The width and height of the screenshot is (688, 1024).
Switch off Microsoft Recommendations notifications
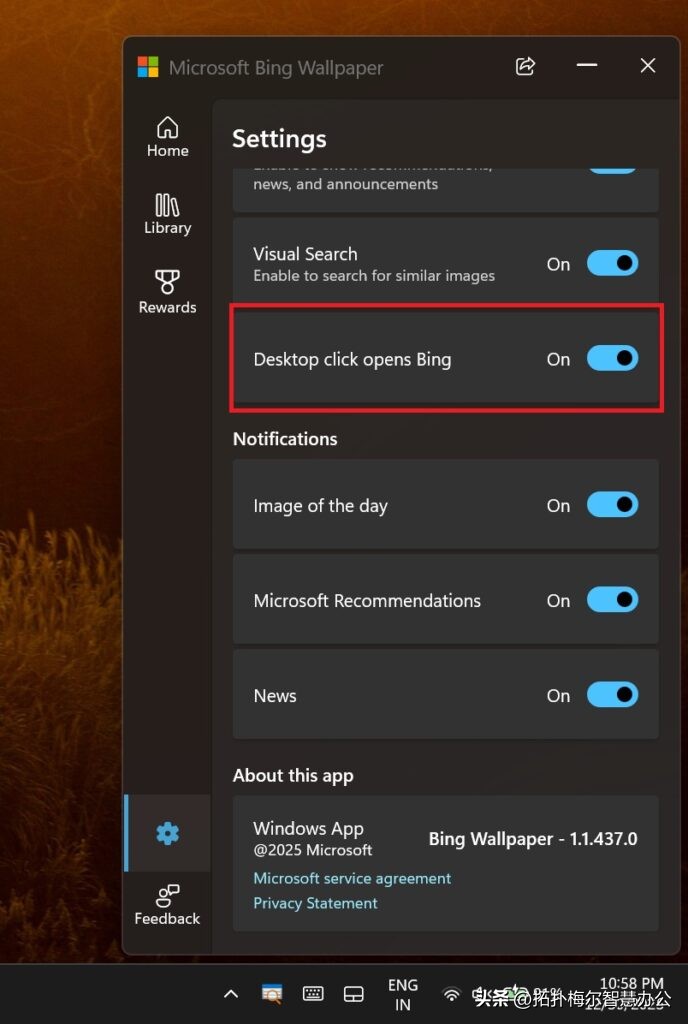[x=611, y=600]
